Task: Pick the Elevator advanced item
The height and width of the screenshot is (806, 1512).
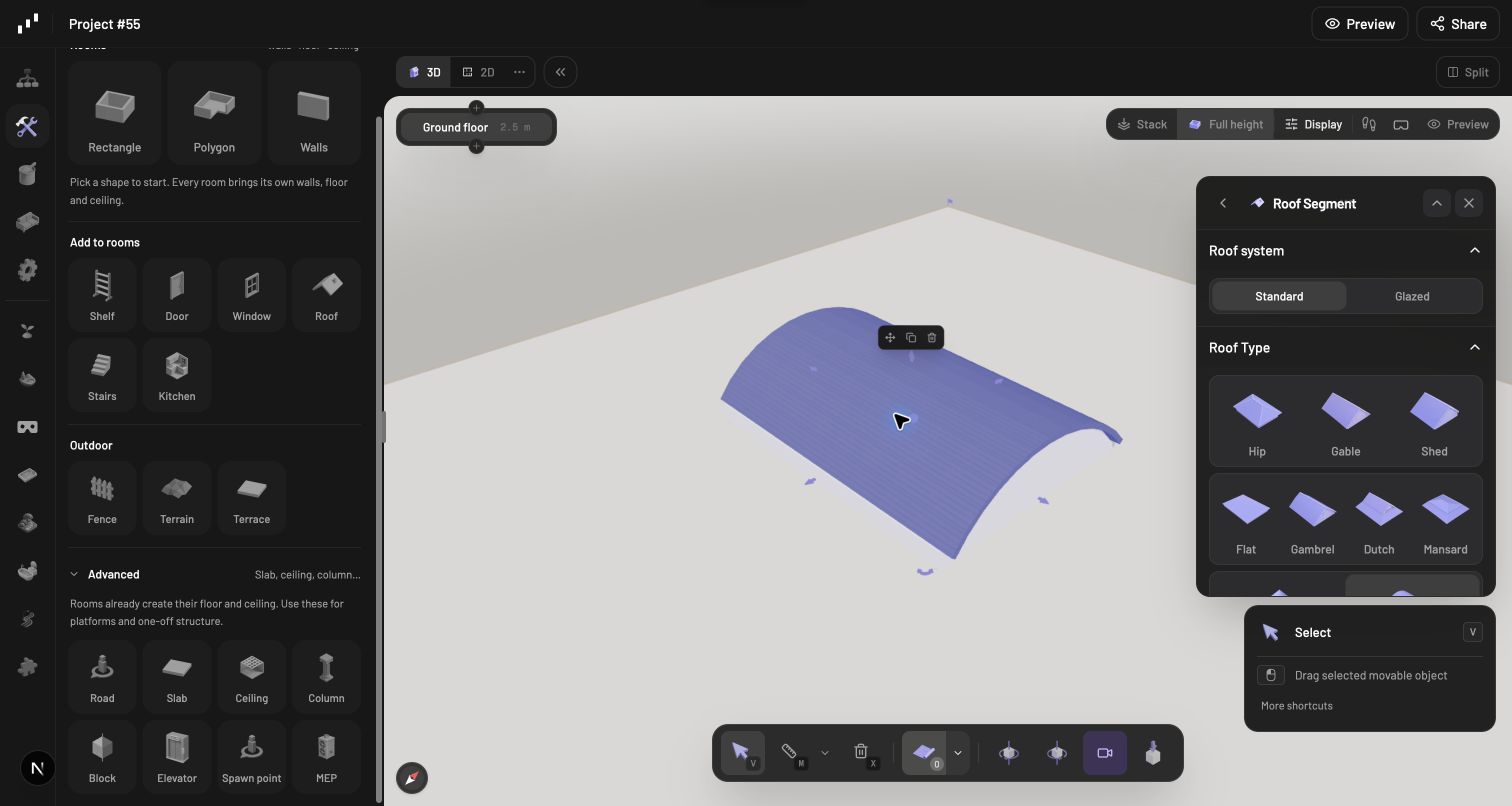Action: click(177, 756)
